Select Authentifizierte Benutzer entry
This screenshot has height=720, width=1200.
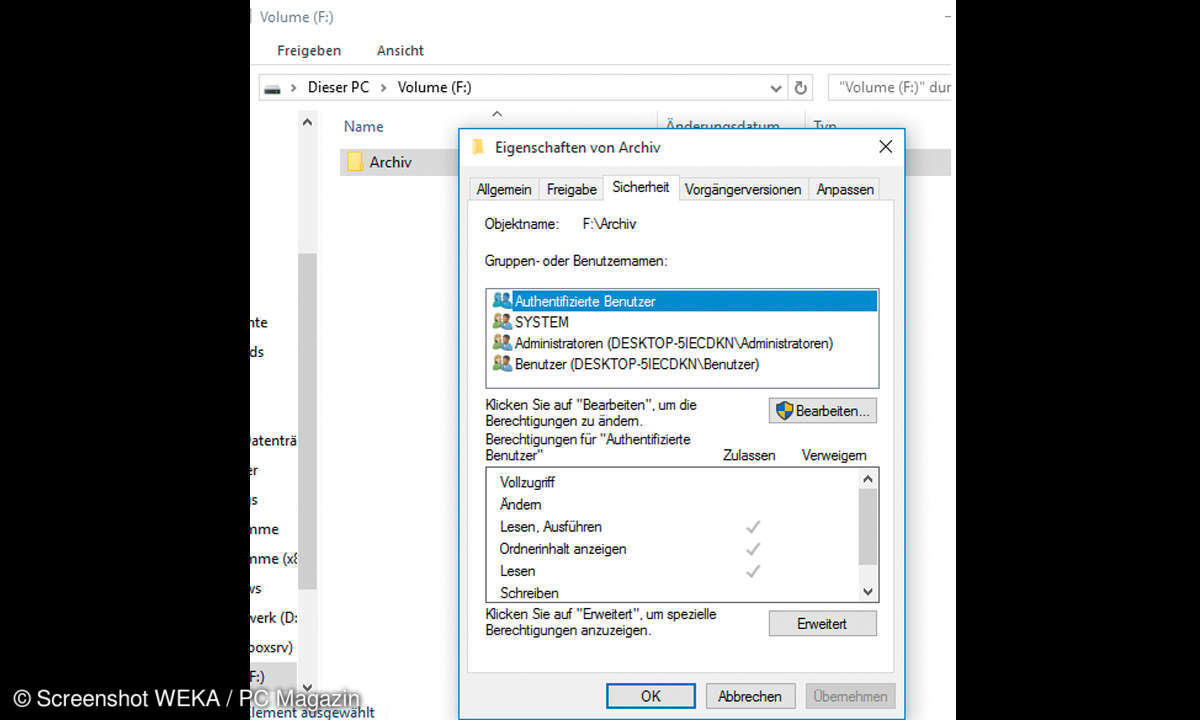(x=682, y=300)
